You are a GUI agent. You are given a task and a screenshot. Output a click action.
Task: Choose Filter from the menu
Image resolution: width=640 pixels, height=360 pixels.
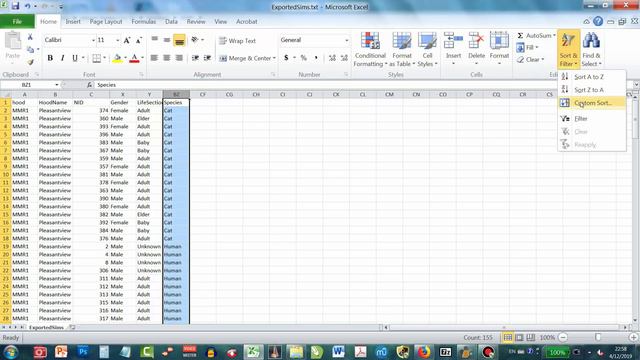point(592,119)
